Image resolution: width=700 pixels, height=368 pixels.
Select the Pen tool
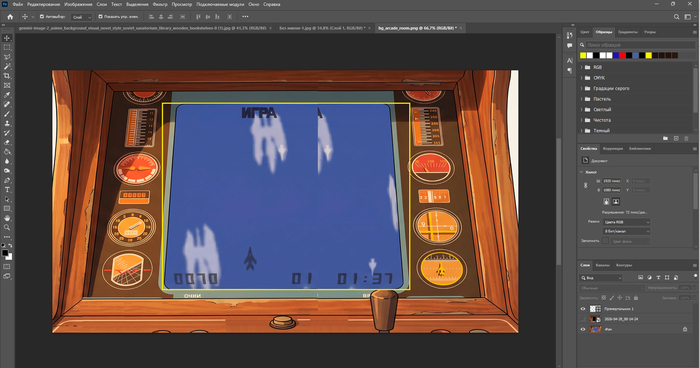7,180
